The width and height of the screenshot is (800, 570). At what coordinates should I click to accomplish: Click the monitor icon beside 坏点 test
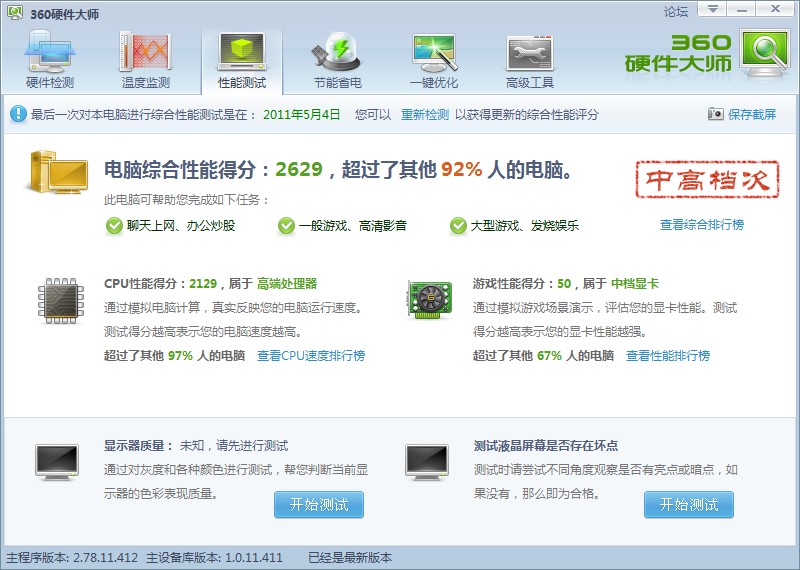point(427,462)
